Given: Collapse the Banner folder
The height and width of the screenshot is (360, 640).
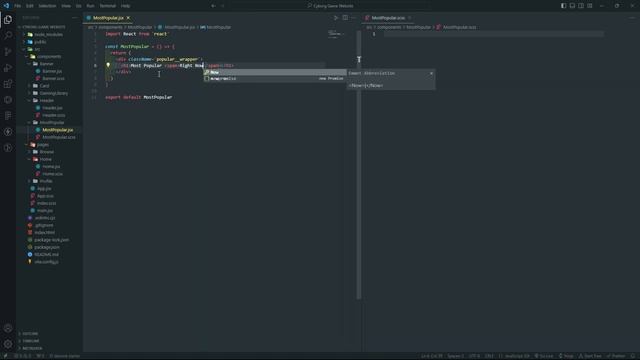Looking at the screenshot, I should pyautogui.click(x=46, y=64).
